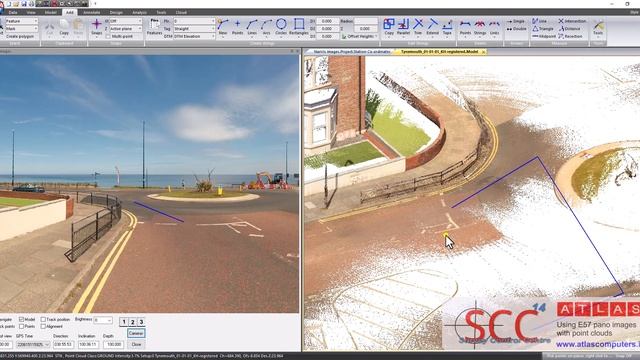Open the Snaps tool
Viewport: 640px width, 360px height.
[x=97, y=27]
